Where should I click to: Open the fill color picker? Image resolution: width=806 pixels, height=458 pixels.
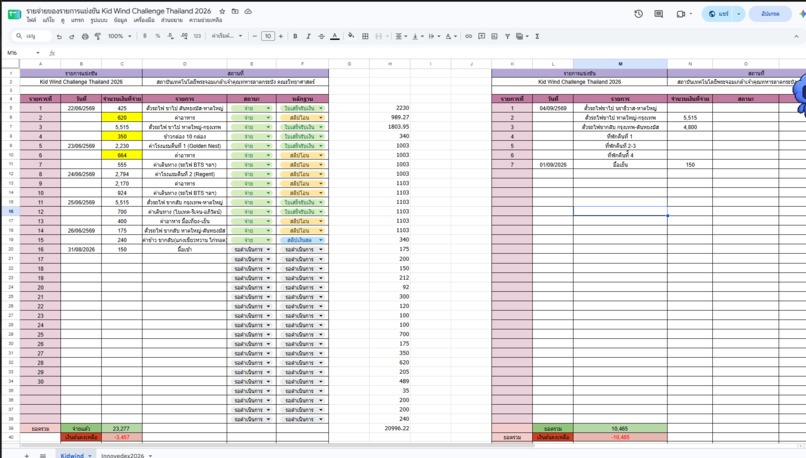point(351,36)
